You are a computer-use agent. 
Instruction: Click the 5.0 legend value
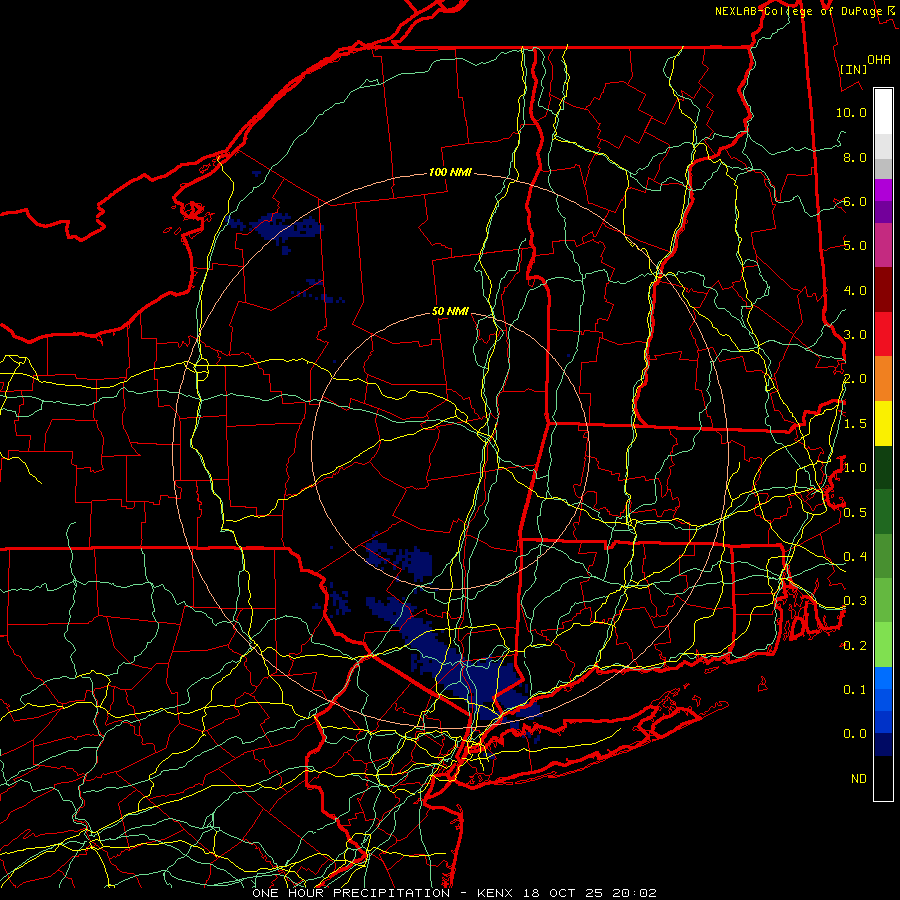pyautogui.click(x=855, y=246)
